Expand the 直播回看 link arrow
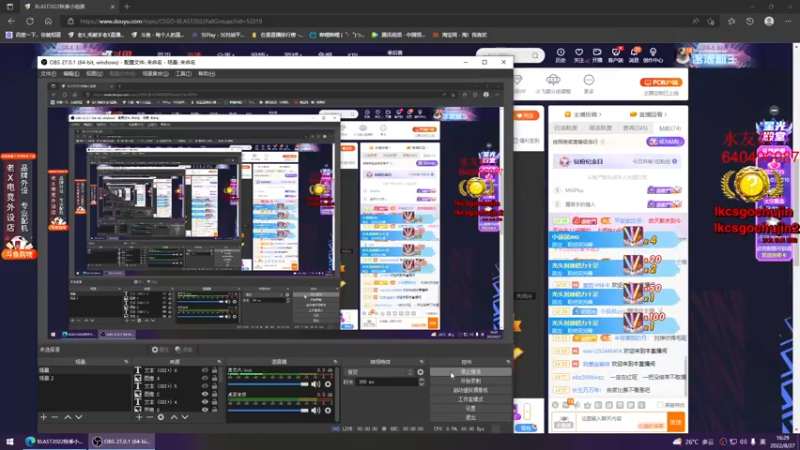The height and width of the screenshot is (450, 800). (x=665, y=114)
